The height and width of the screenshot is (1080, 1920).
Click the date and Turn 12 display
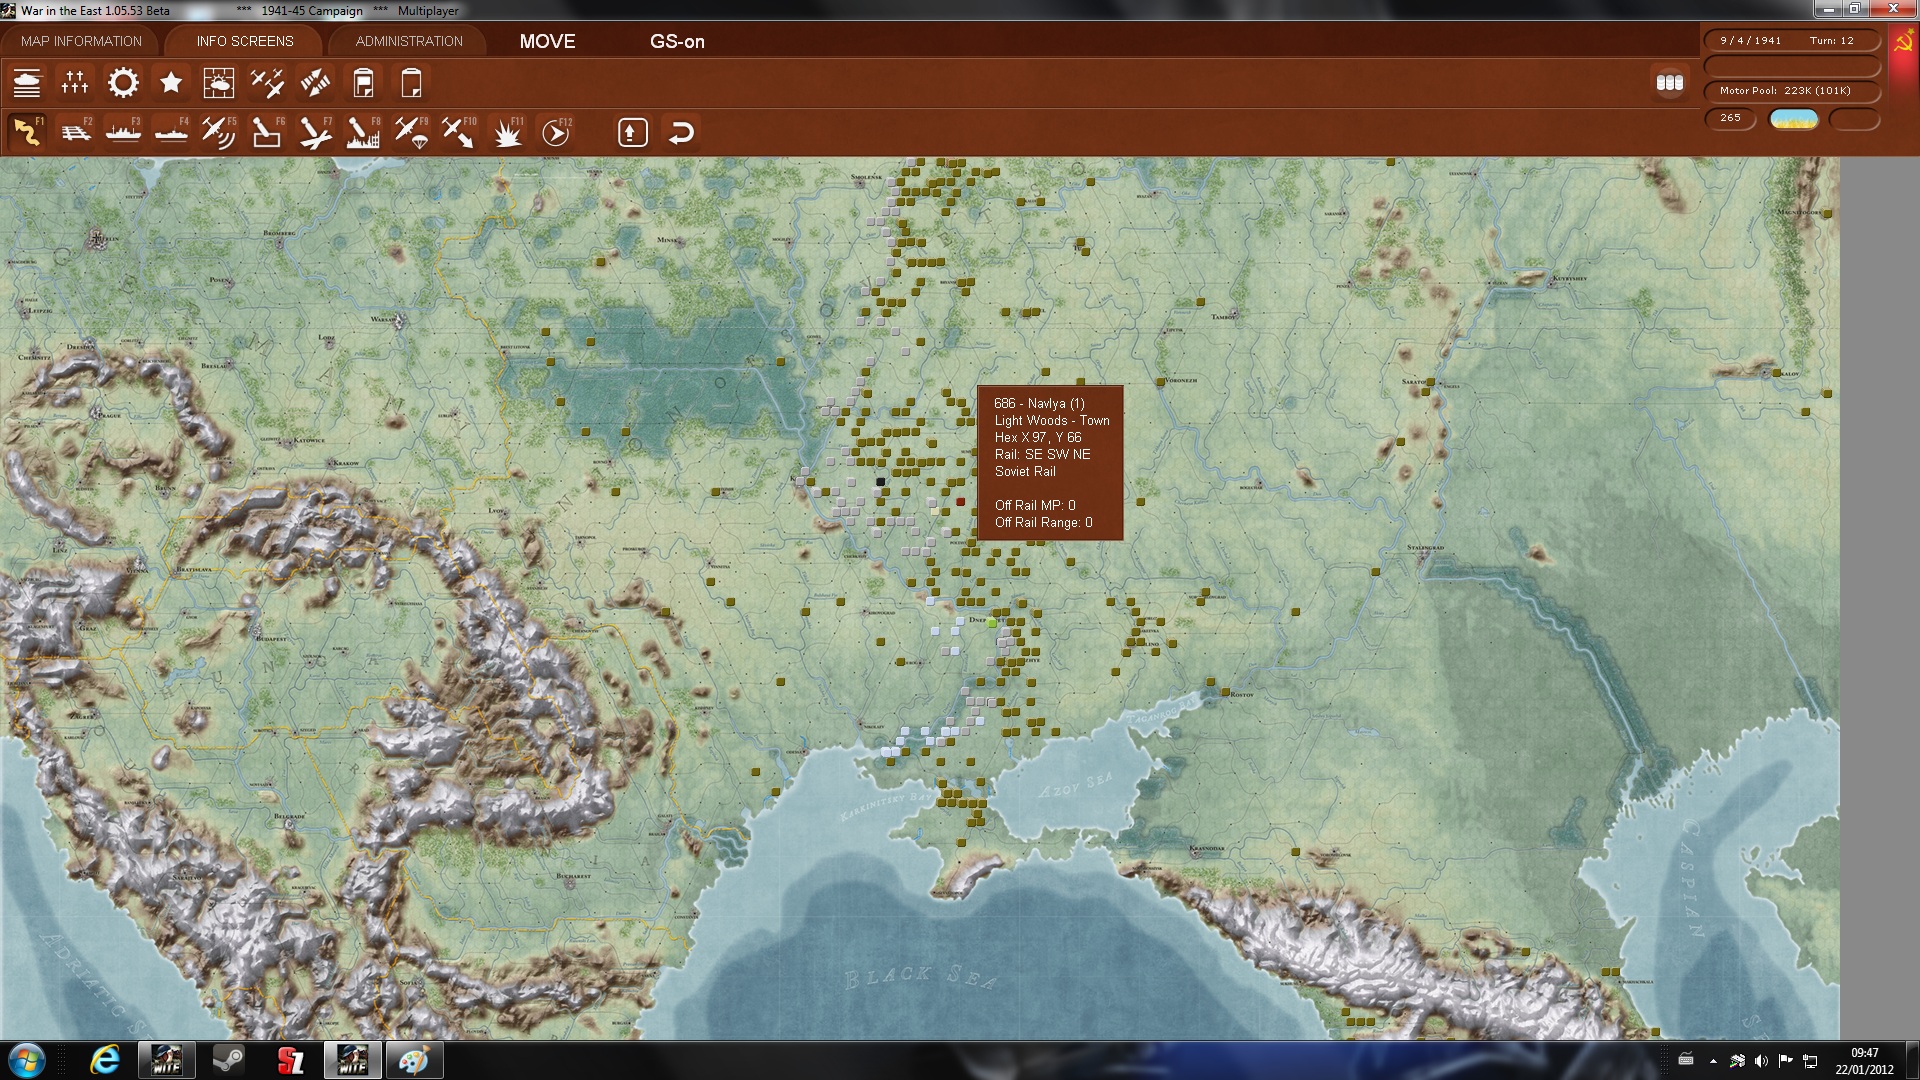click(x=1791, y=41)
